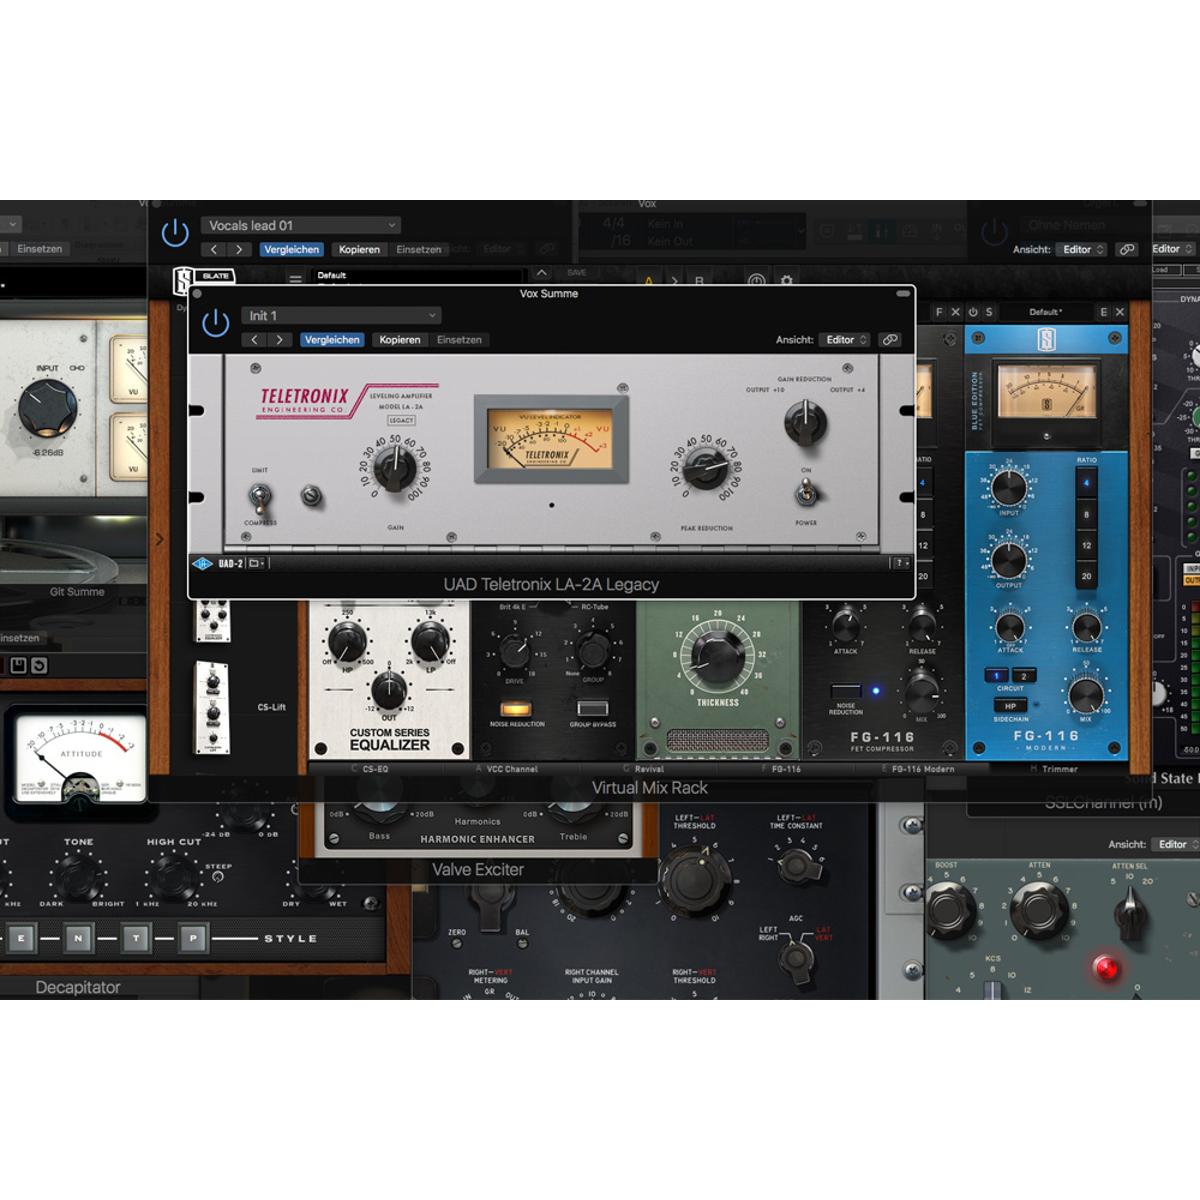
Task: Click the CS-Lift module thumbnail
Action: (211, 707)
